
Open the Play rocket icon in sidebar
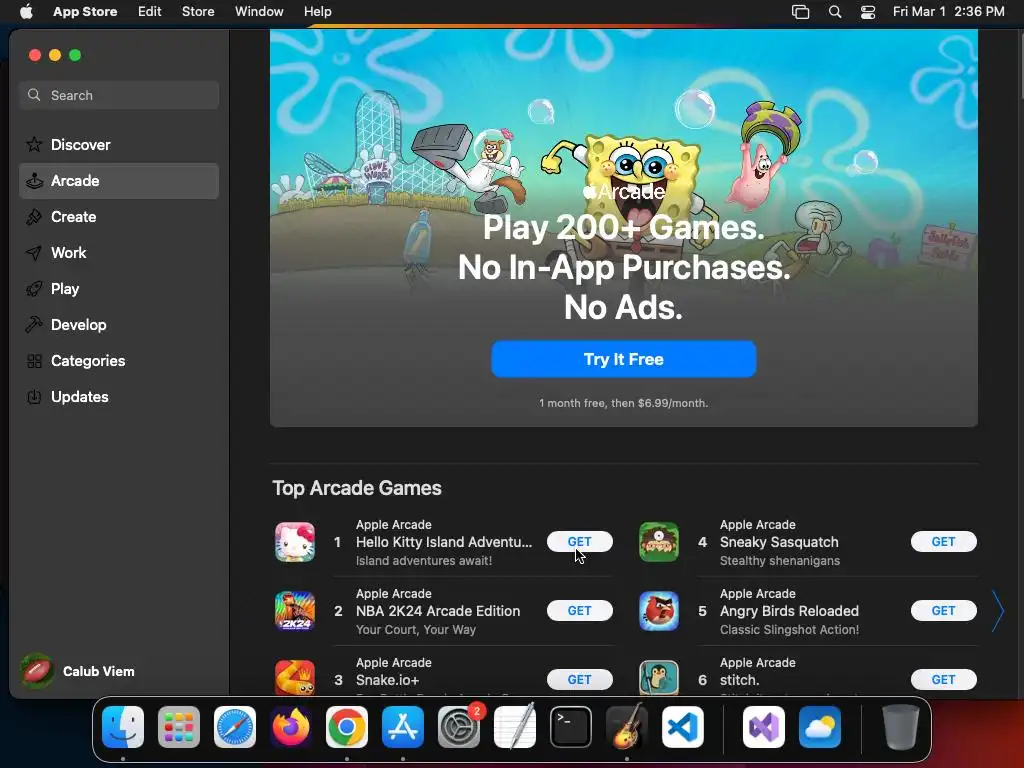tap(34, 289)
